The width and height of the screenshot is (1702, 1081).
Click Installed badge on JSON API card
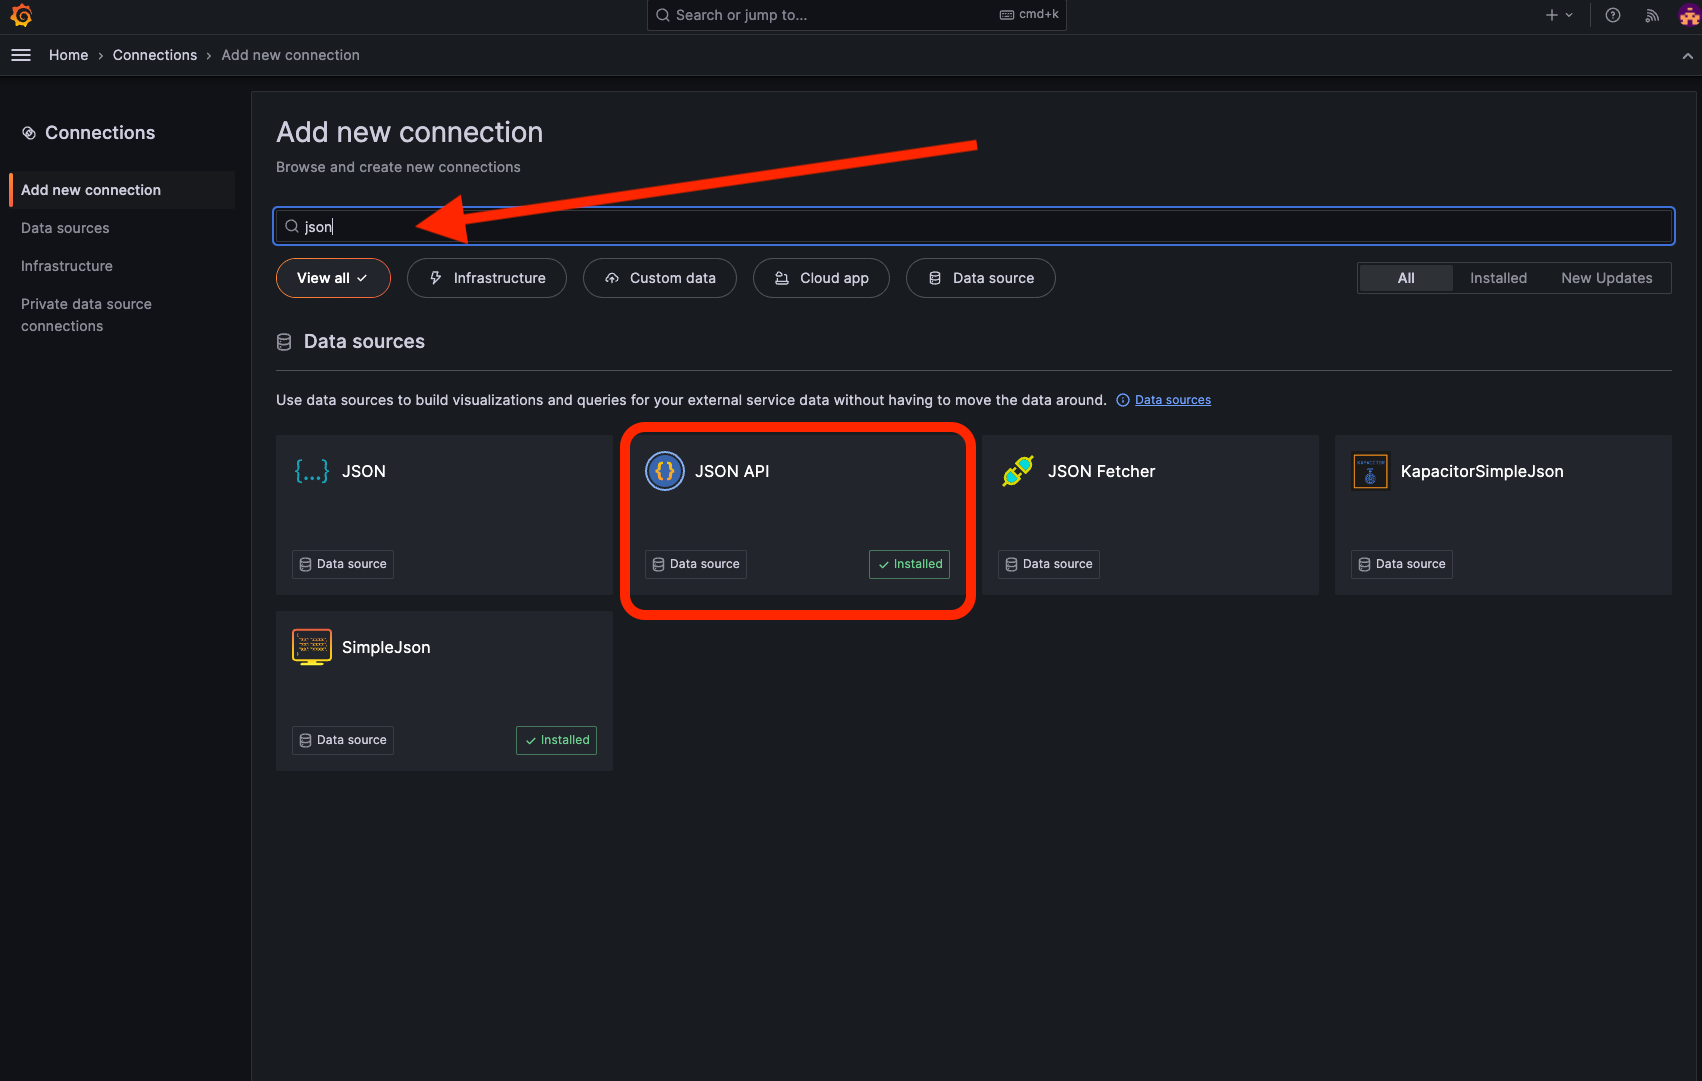point(909,564)
